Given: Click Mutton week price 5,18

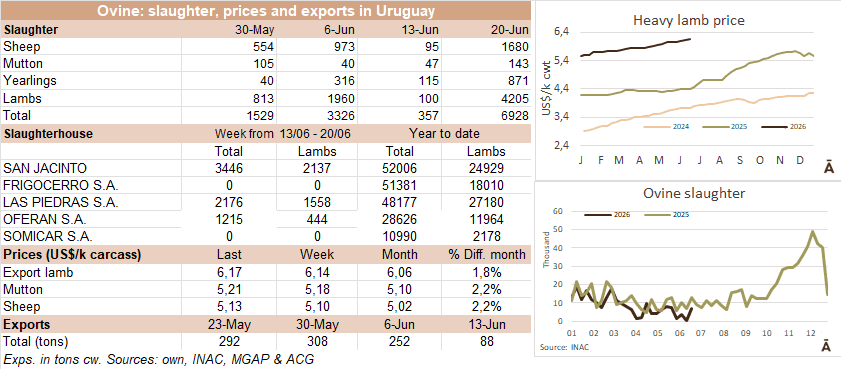Looking at the screenshot, I should pos(317,290).
